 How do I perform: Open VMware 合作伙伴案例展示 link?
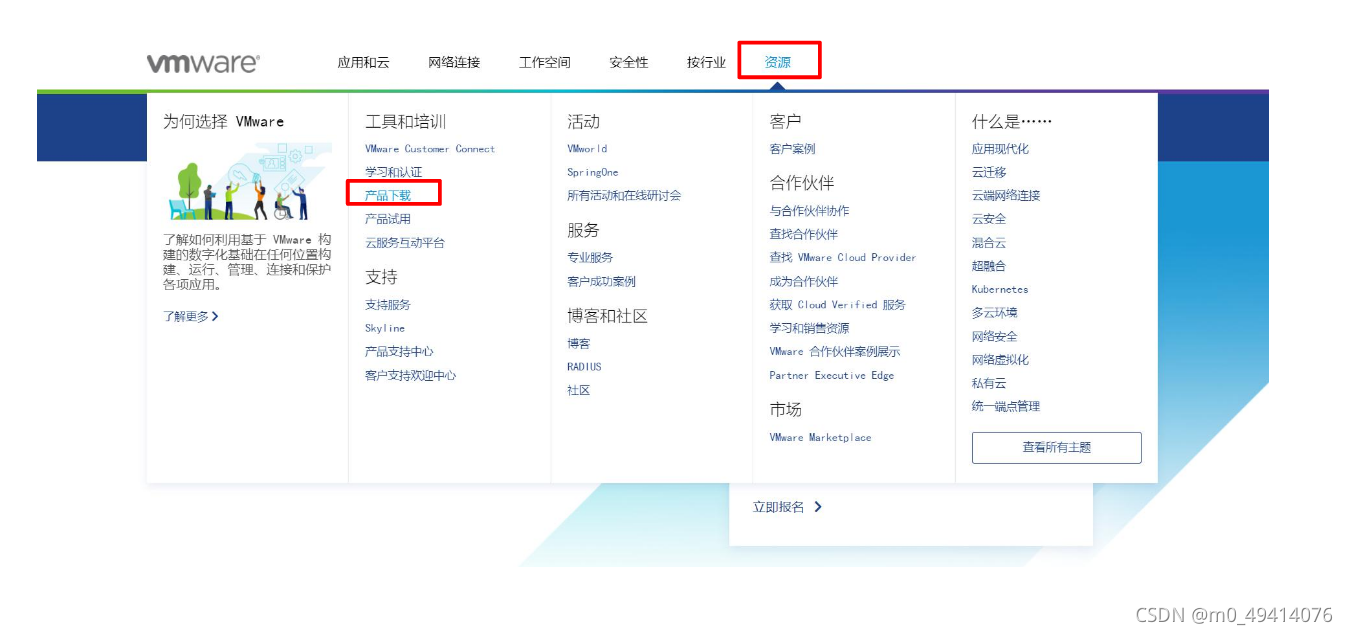pyautogui.click(x=835, y=351)
